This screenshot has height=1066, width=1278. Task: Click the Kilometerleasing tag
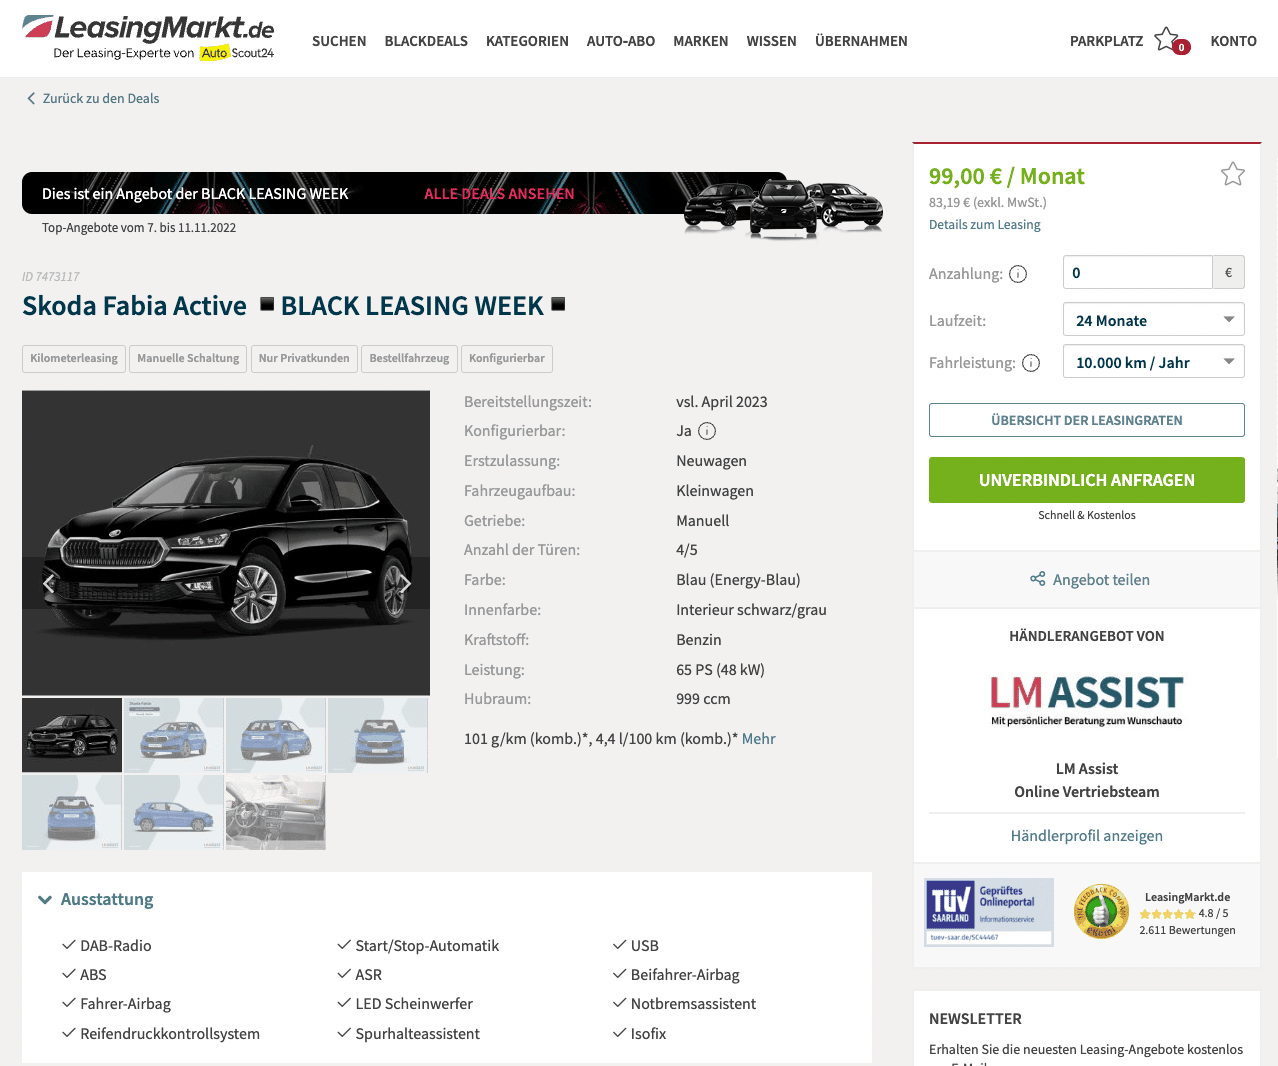(x=74, y=358)
